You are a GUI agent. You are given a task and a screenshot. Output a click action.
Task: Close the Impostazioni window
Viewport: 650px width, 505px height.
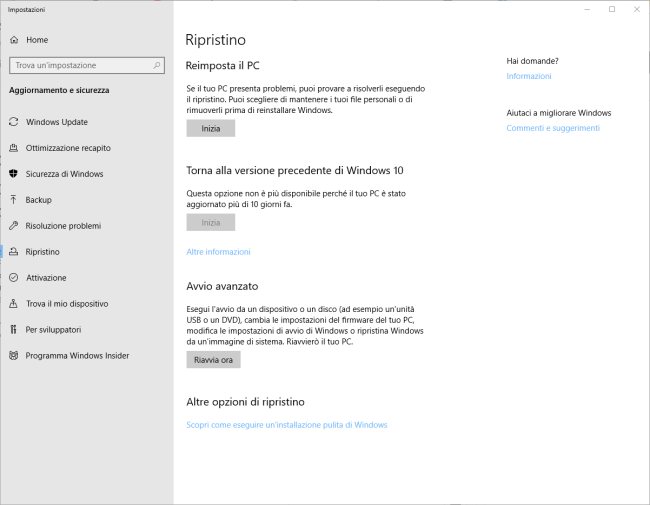click(637, 9)
